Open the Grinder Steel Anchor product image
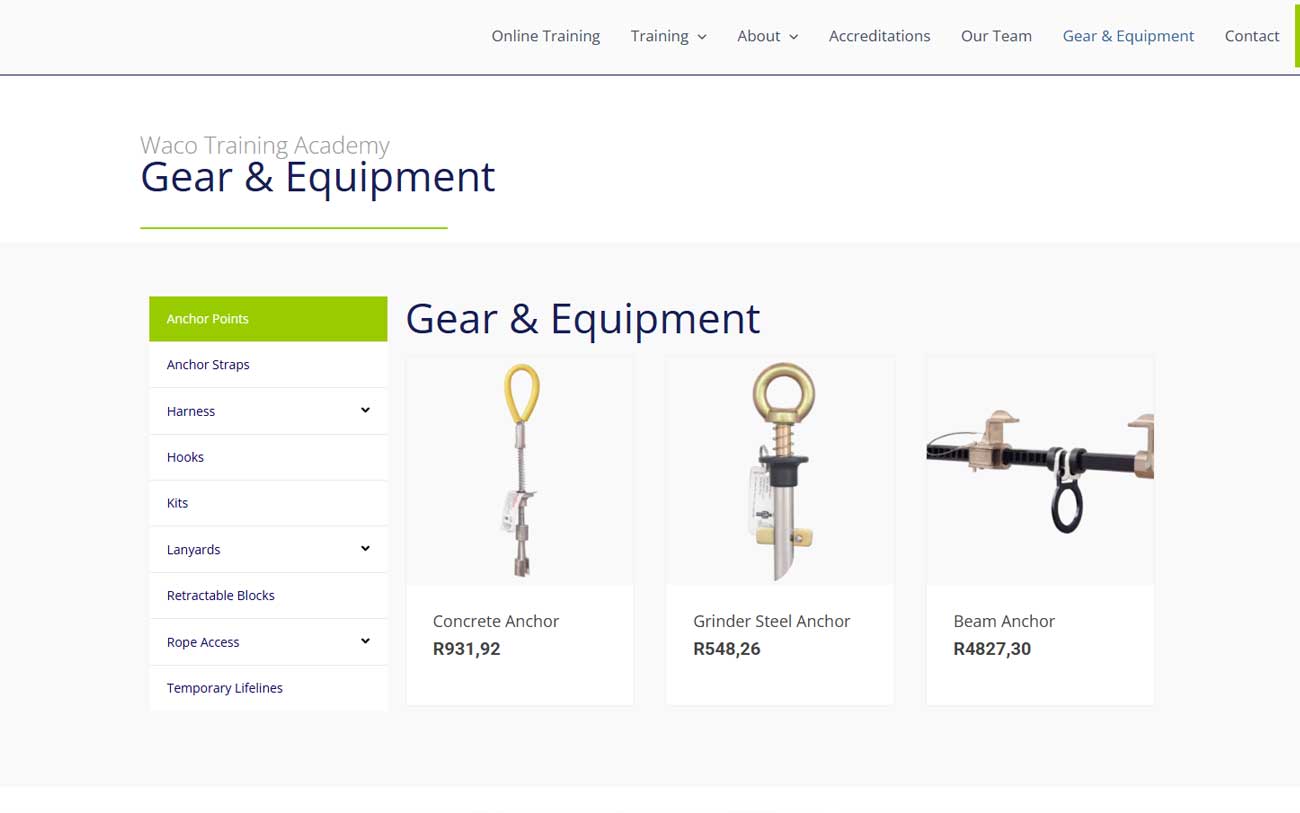 (x=780, y=471)
